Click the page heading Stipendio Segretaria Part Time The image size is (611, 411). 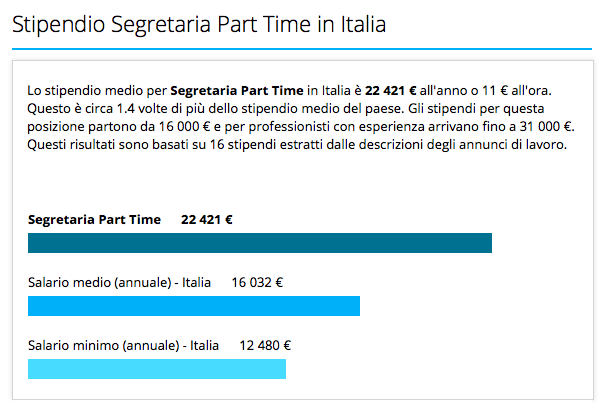pyautogui.click(x=199, y=24)
